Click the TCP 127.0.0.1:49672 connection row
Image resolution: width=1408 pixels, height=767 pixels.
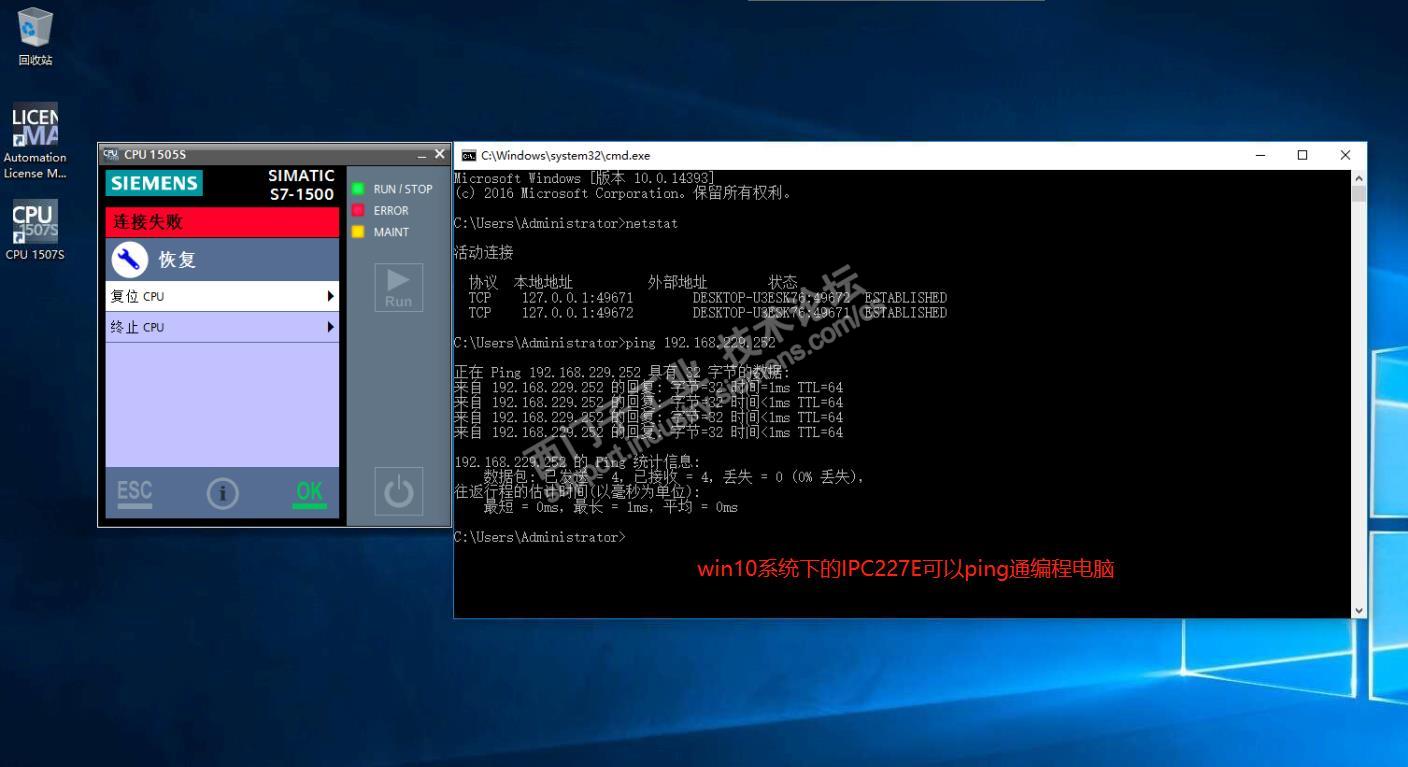pos(707,313)
